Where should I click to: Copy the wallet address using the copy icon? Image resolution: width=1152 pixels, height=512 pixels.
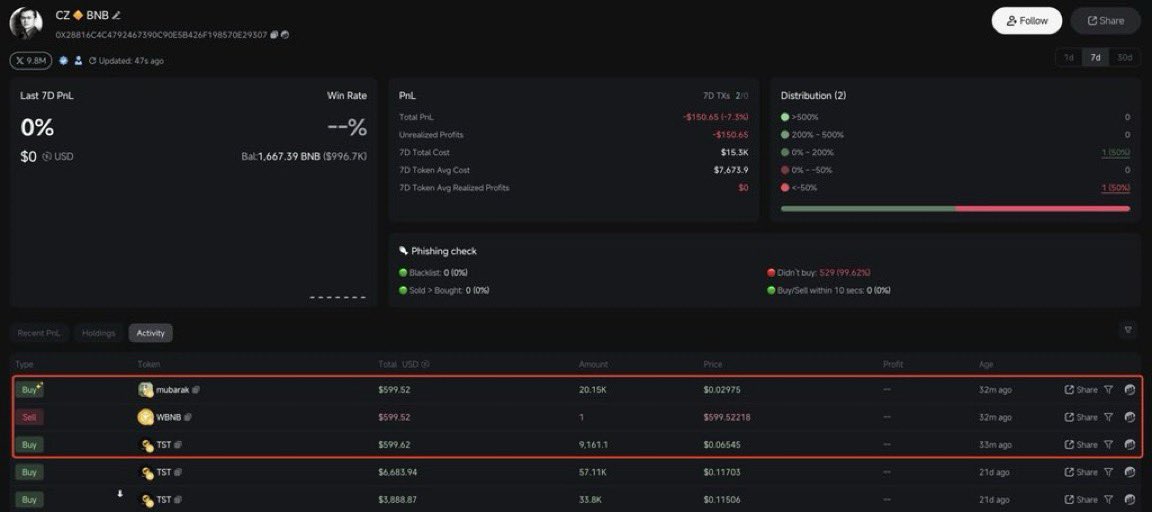point(273,35)
